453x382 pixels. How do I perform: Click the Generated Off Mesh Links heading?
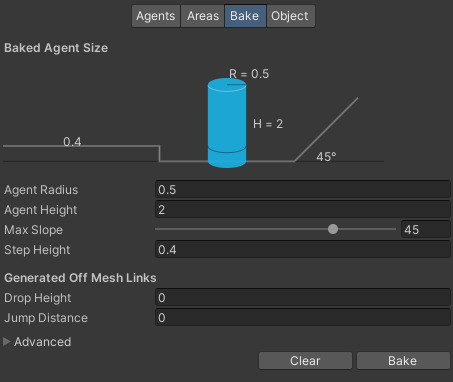pyautogui.click(x=80, y=278)
